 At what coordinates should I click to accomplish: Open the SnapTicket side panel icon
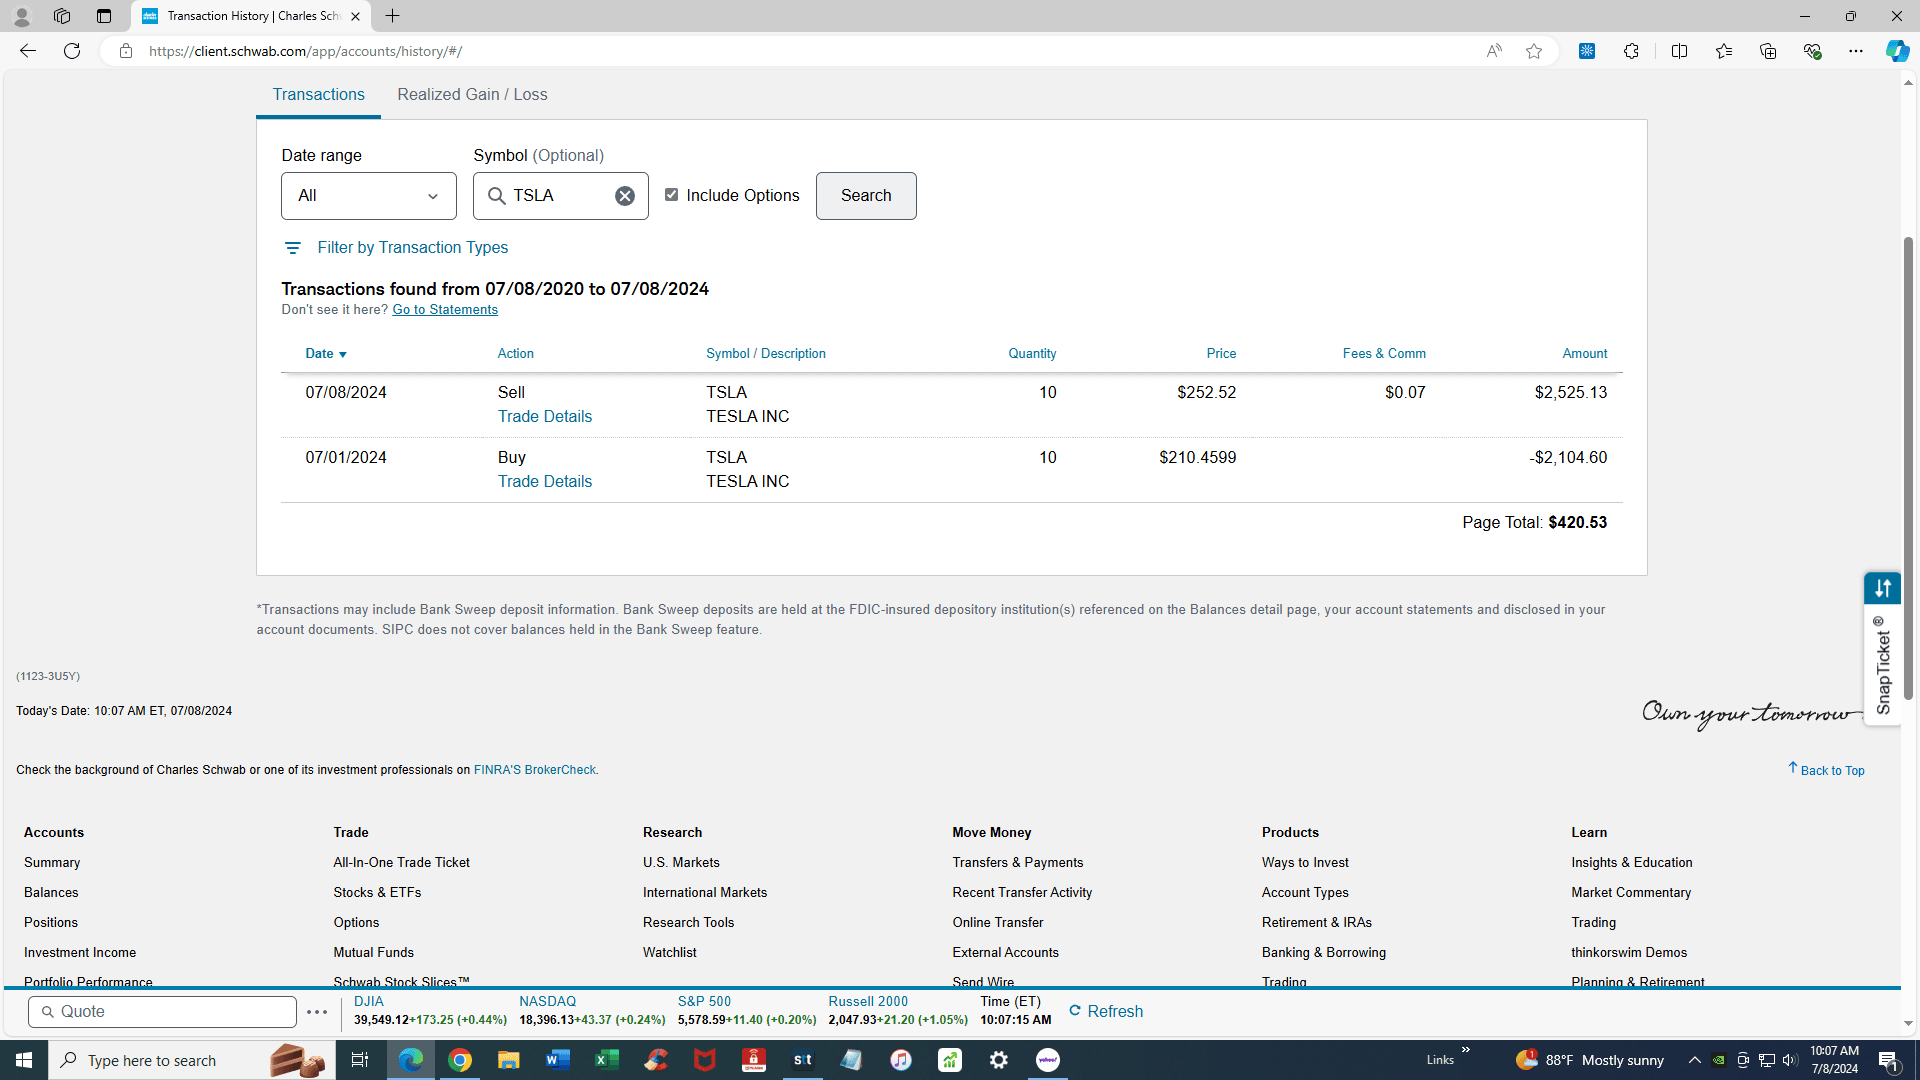pyautogui.click(x=1882, y=588)
